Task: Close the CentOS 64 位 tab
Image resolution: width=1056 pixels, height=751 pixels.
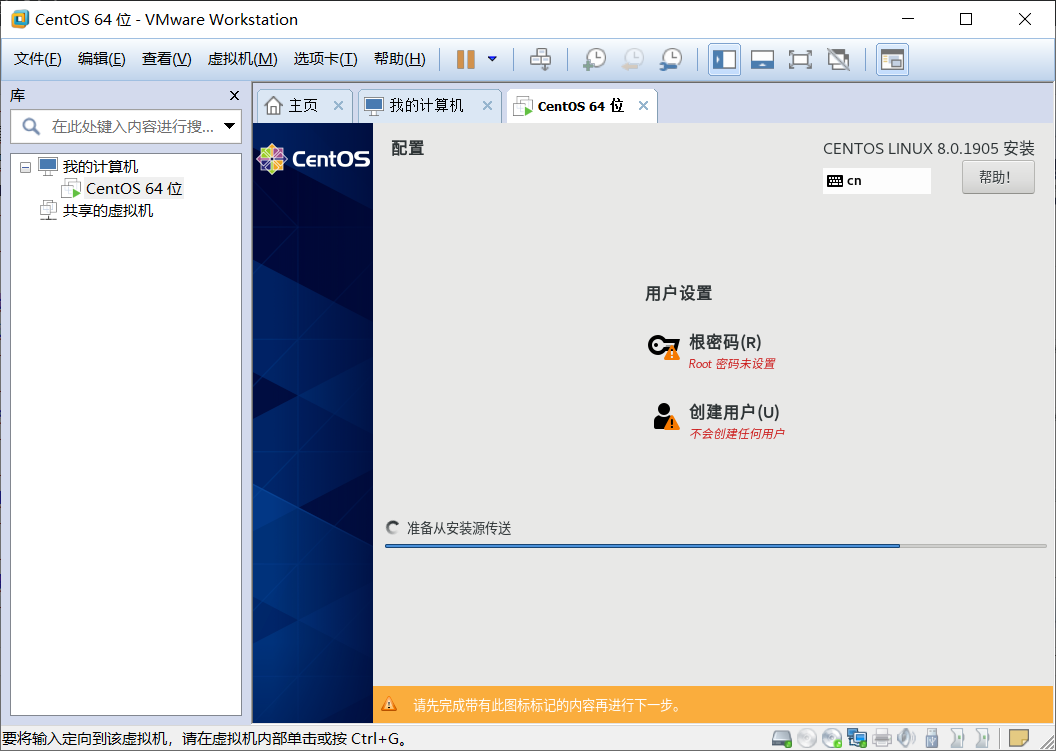Action: click(x=643, y=106)
